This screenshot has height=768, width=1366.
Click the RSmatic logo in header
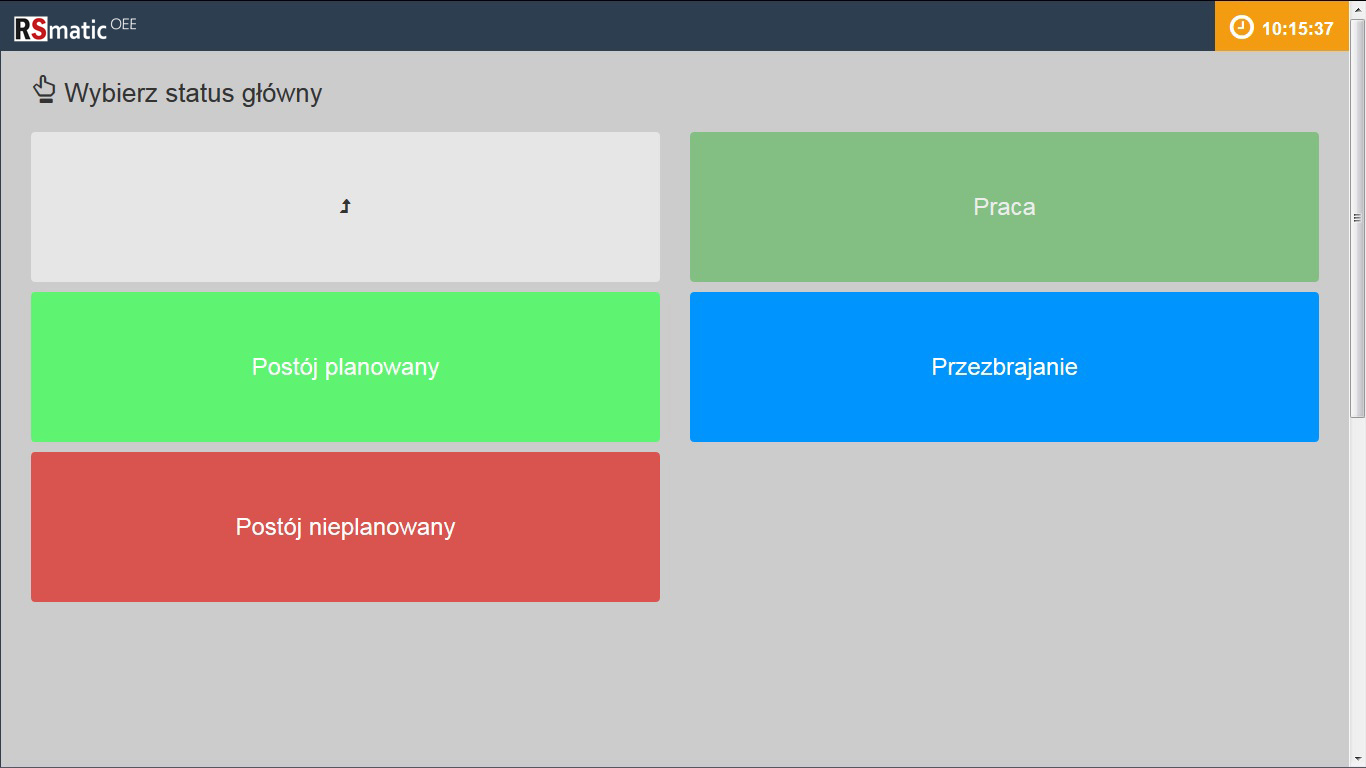point(61,29)
